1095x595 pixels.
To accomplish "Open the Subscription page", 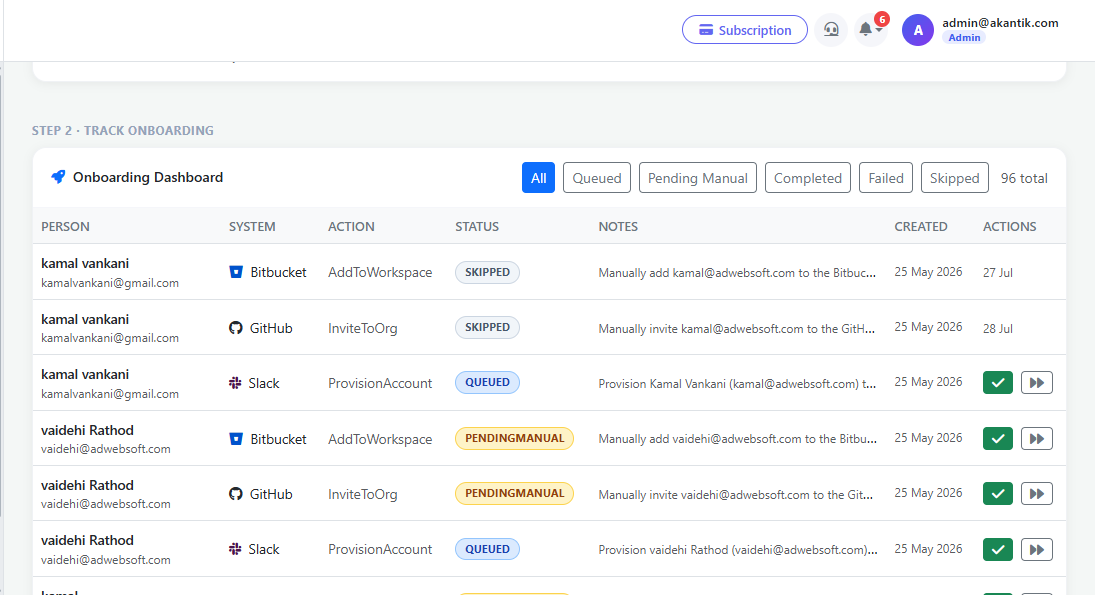I will pos(744,30).
